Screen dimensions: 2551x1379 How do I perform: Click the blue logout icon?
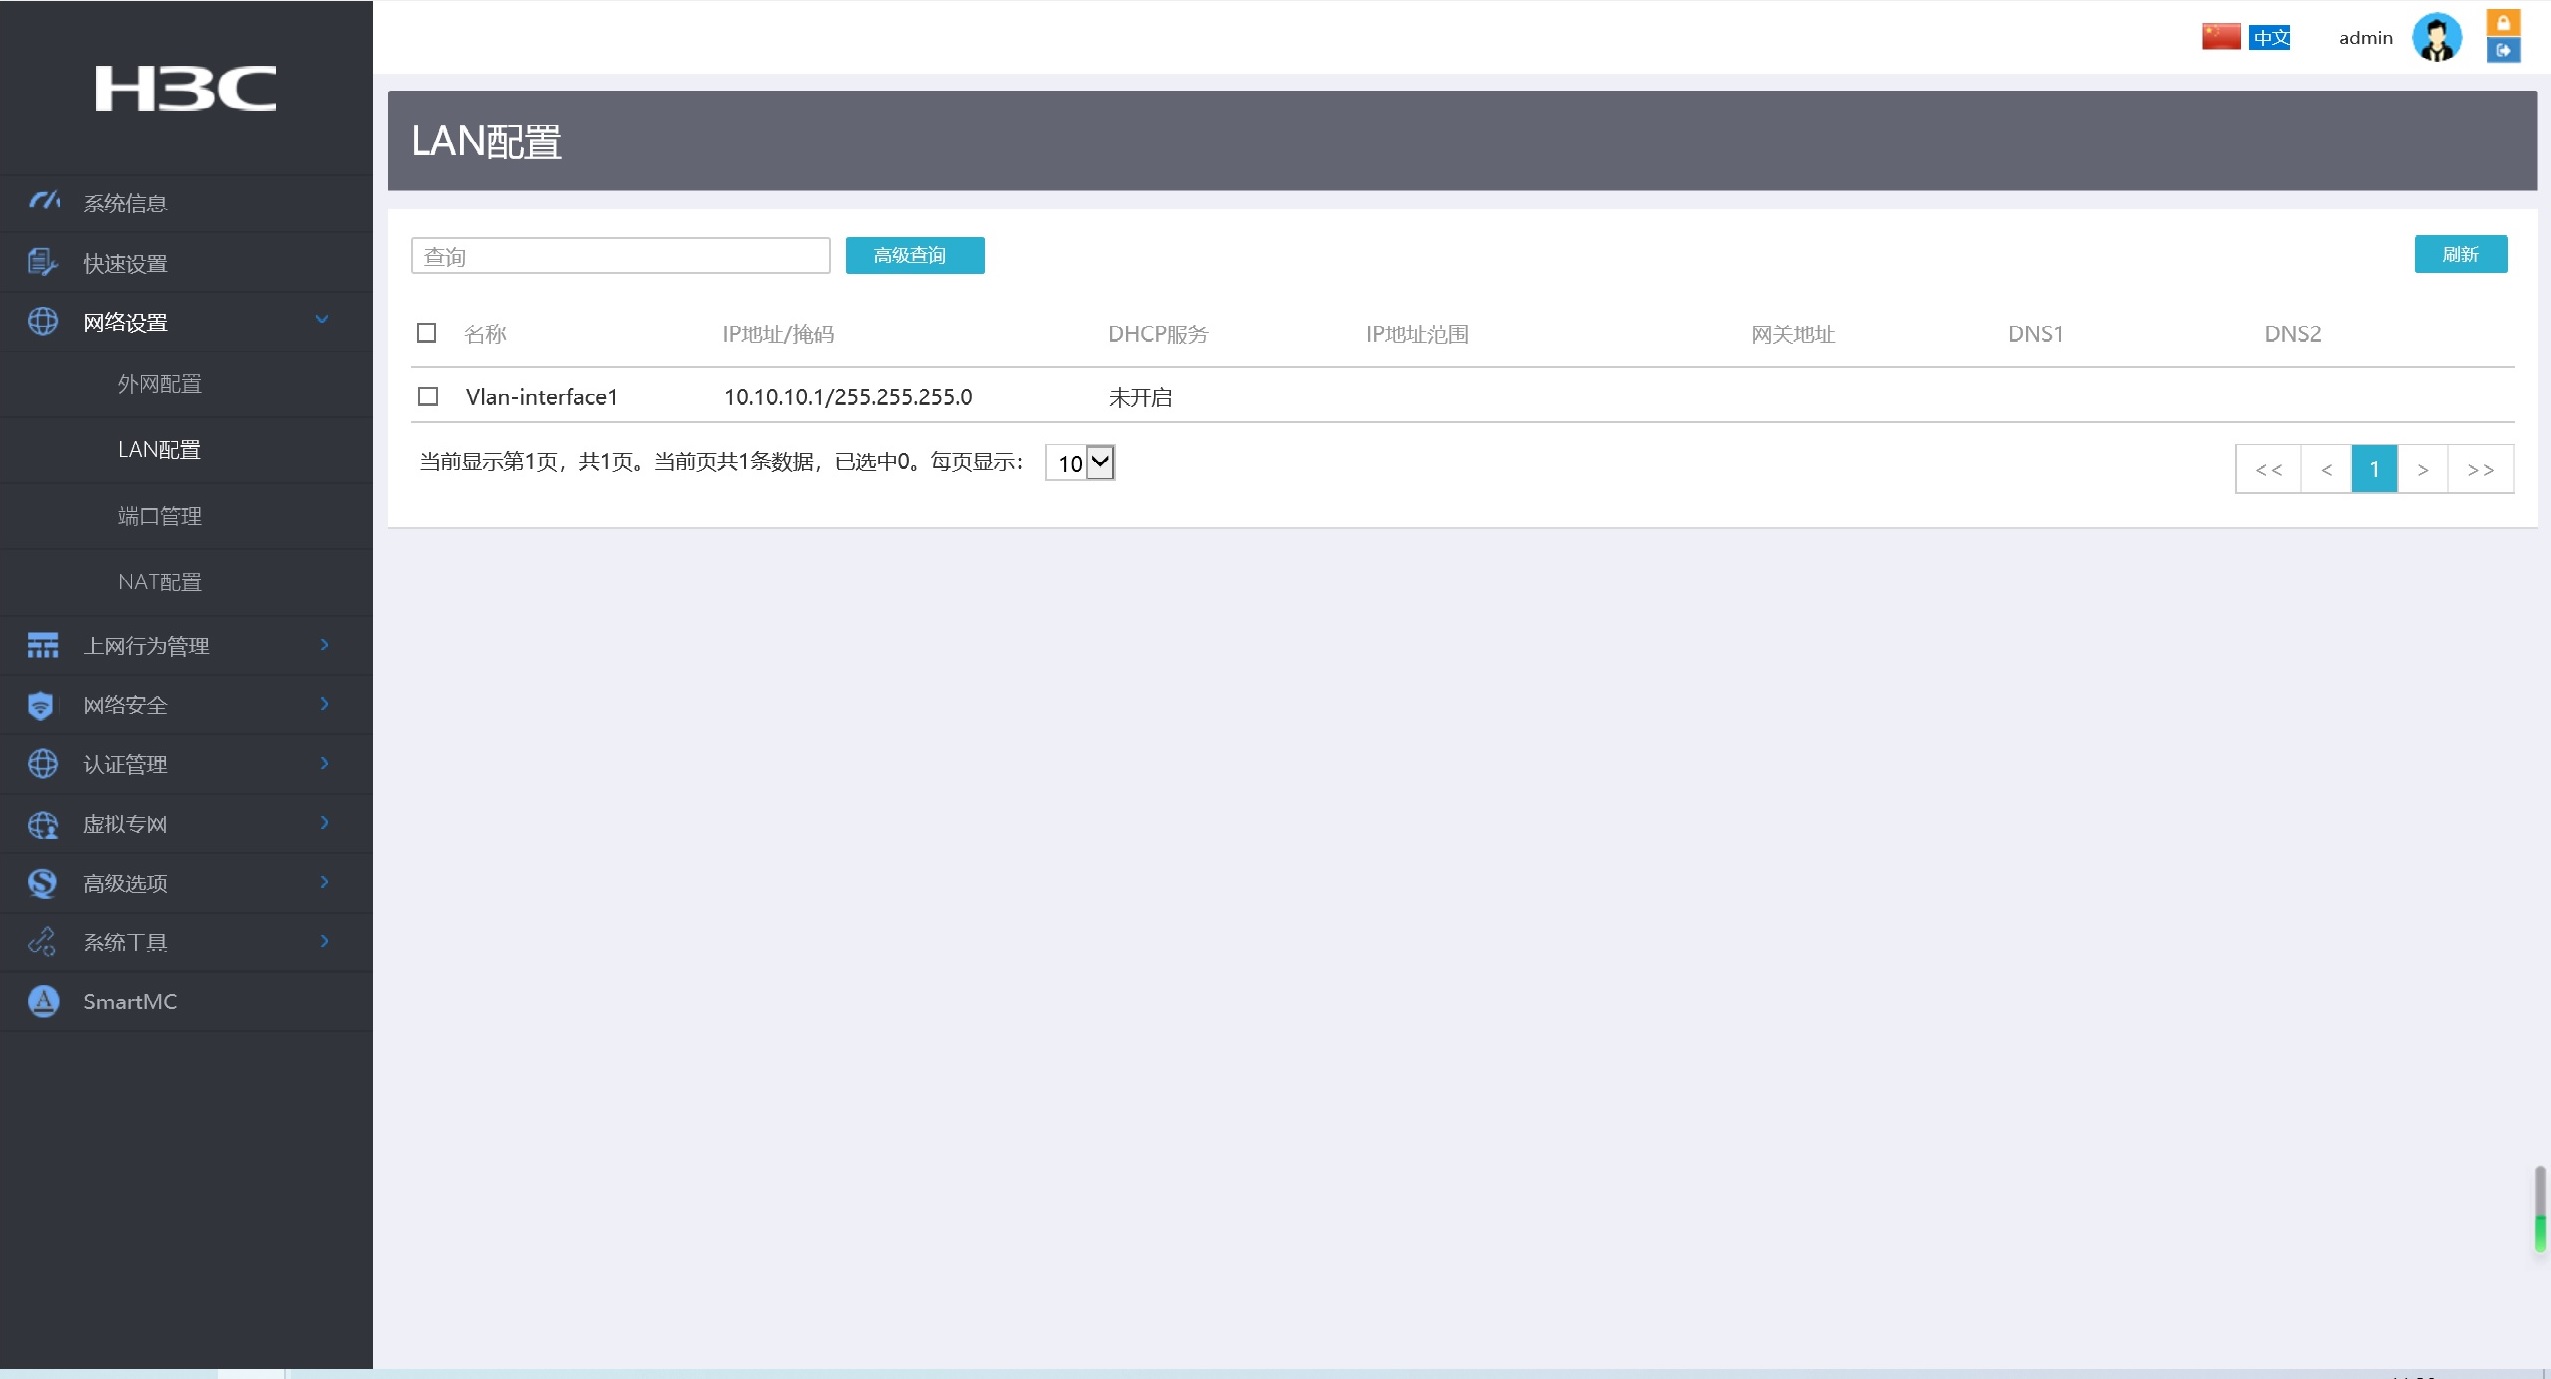pos(2502,50)
